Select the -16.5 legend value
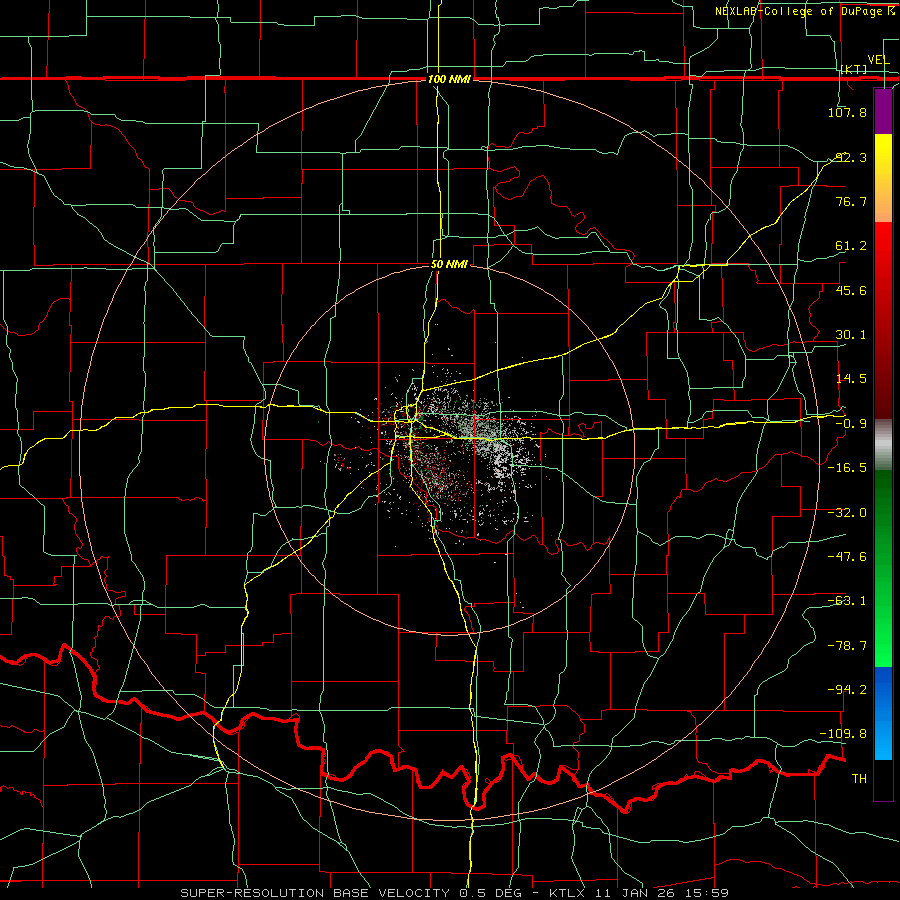The height and width of the screenshot is (900, 900). 847,468
